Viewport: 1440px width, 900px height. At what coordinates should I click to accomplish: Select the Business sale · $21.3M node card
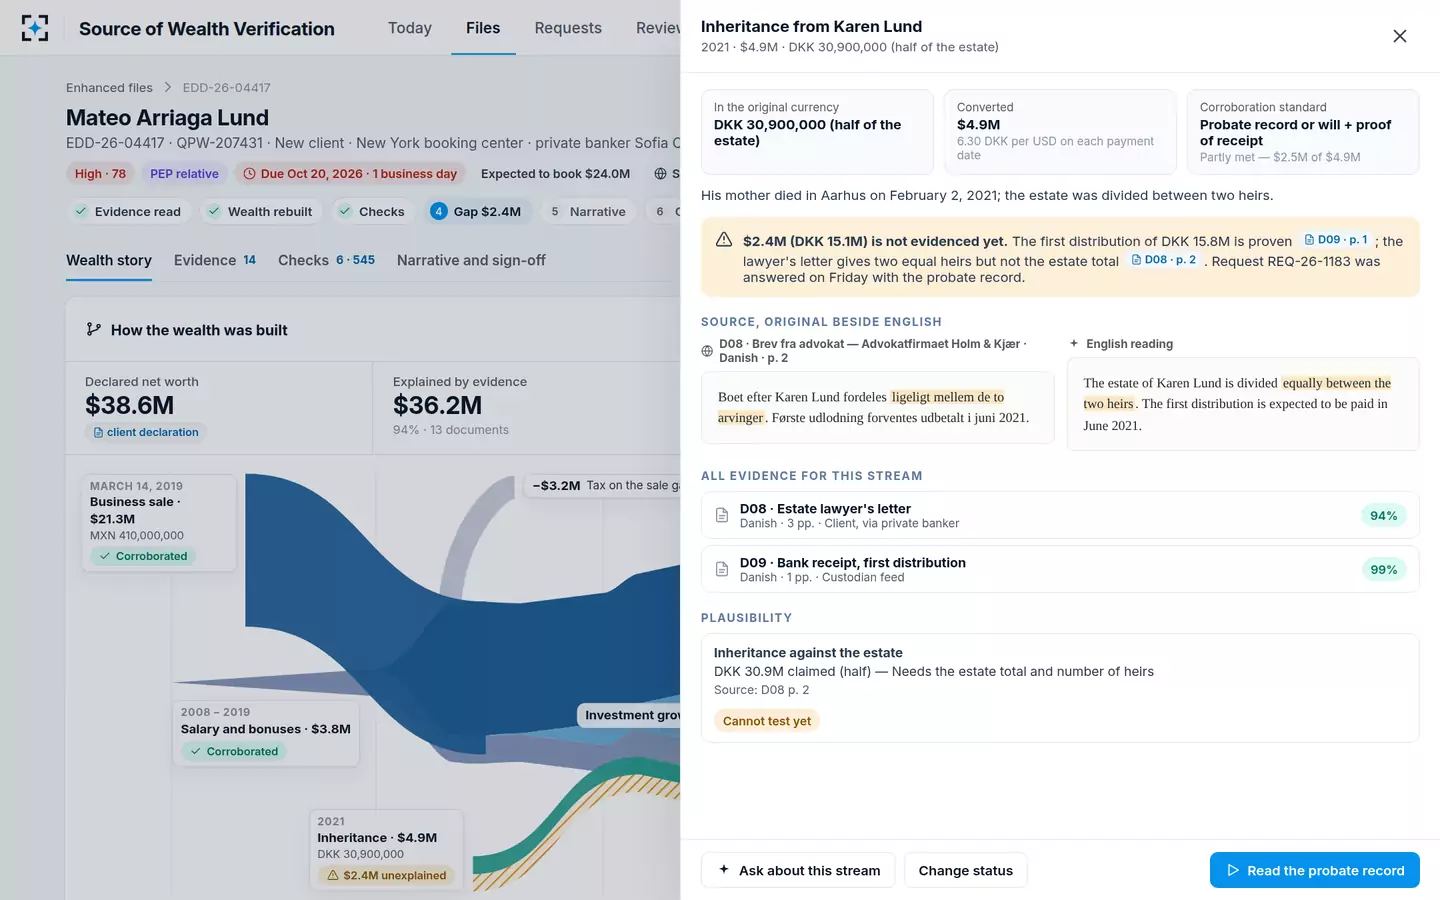point(159,523)
